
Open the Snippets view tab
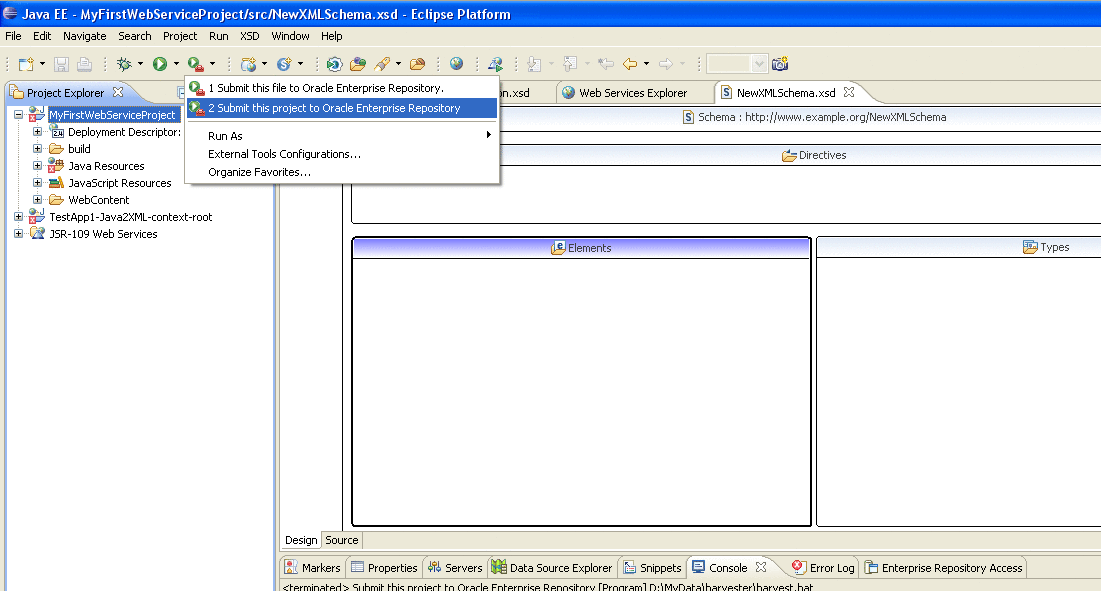click(652, 568)
